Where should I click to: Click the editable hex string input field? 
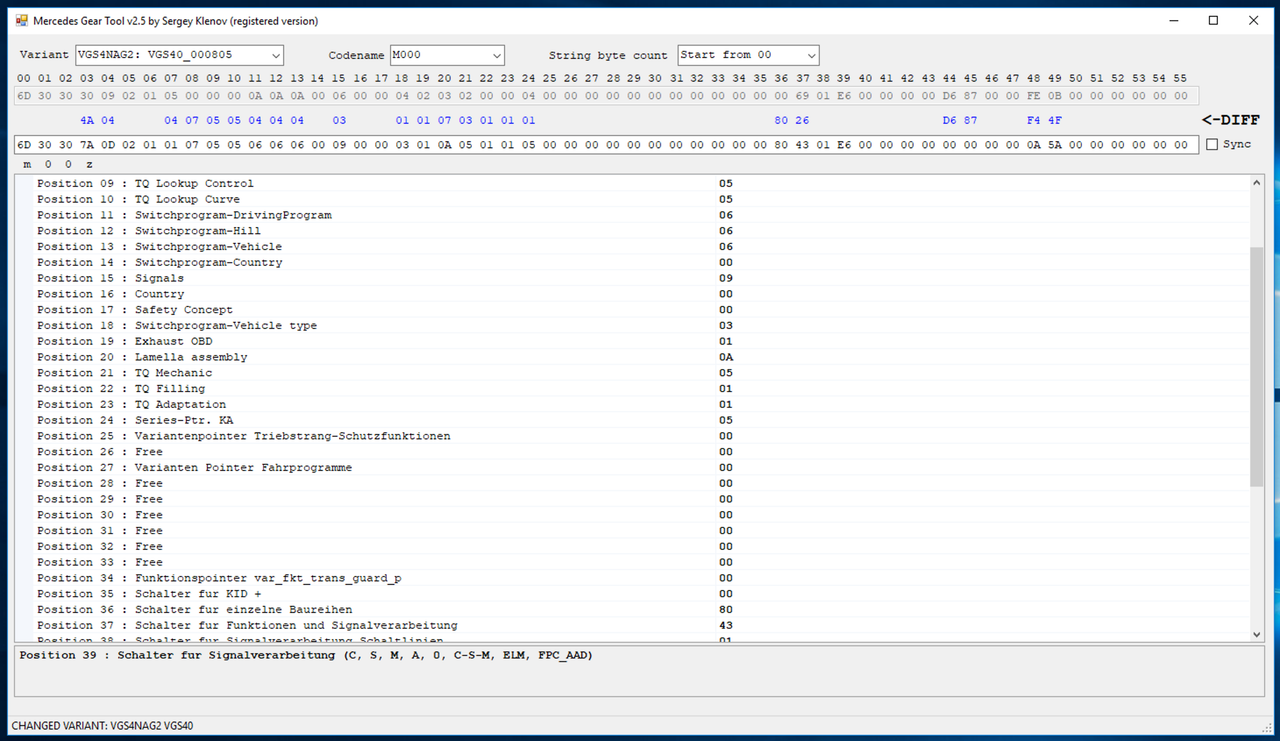[x=606, y=145]
